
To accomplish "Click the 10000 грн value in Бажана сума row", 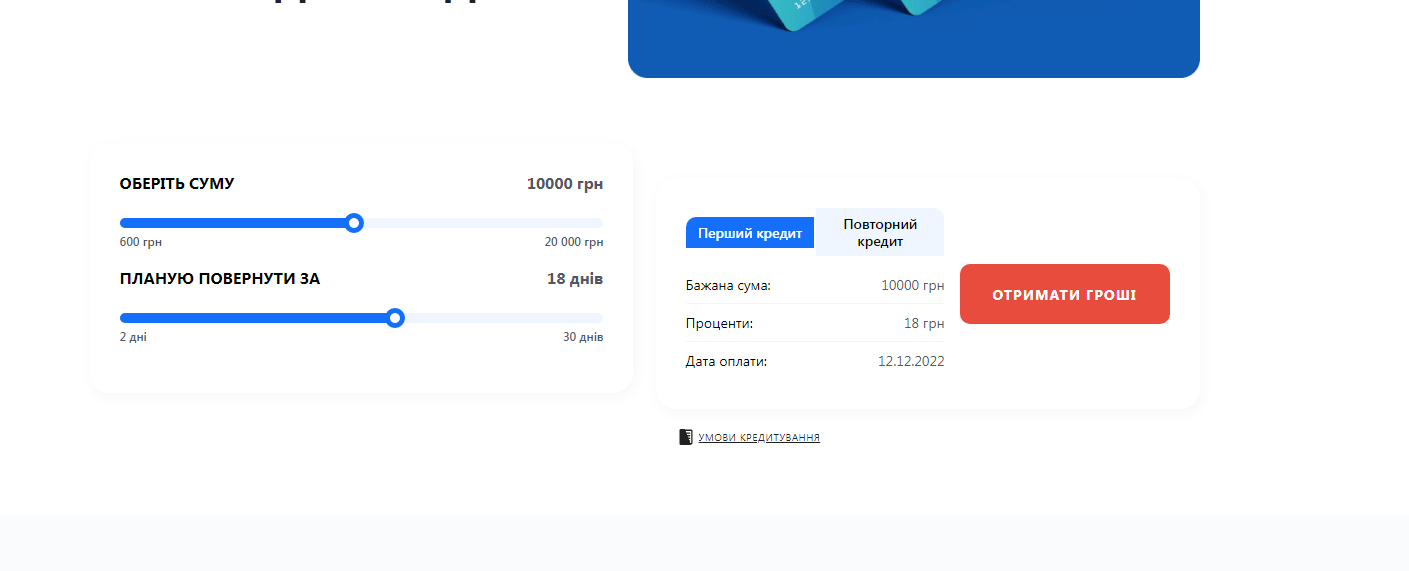I will pos(912,285).
